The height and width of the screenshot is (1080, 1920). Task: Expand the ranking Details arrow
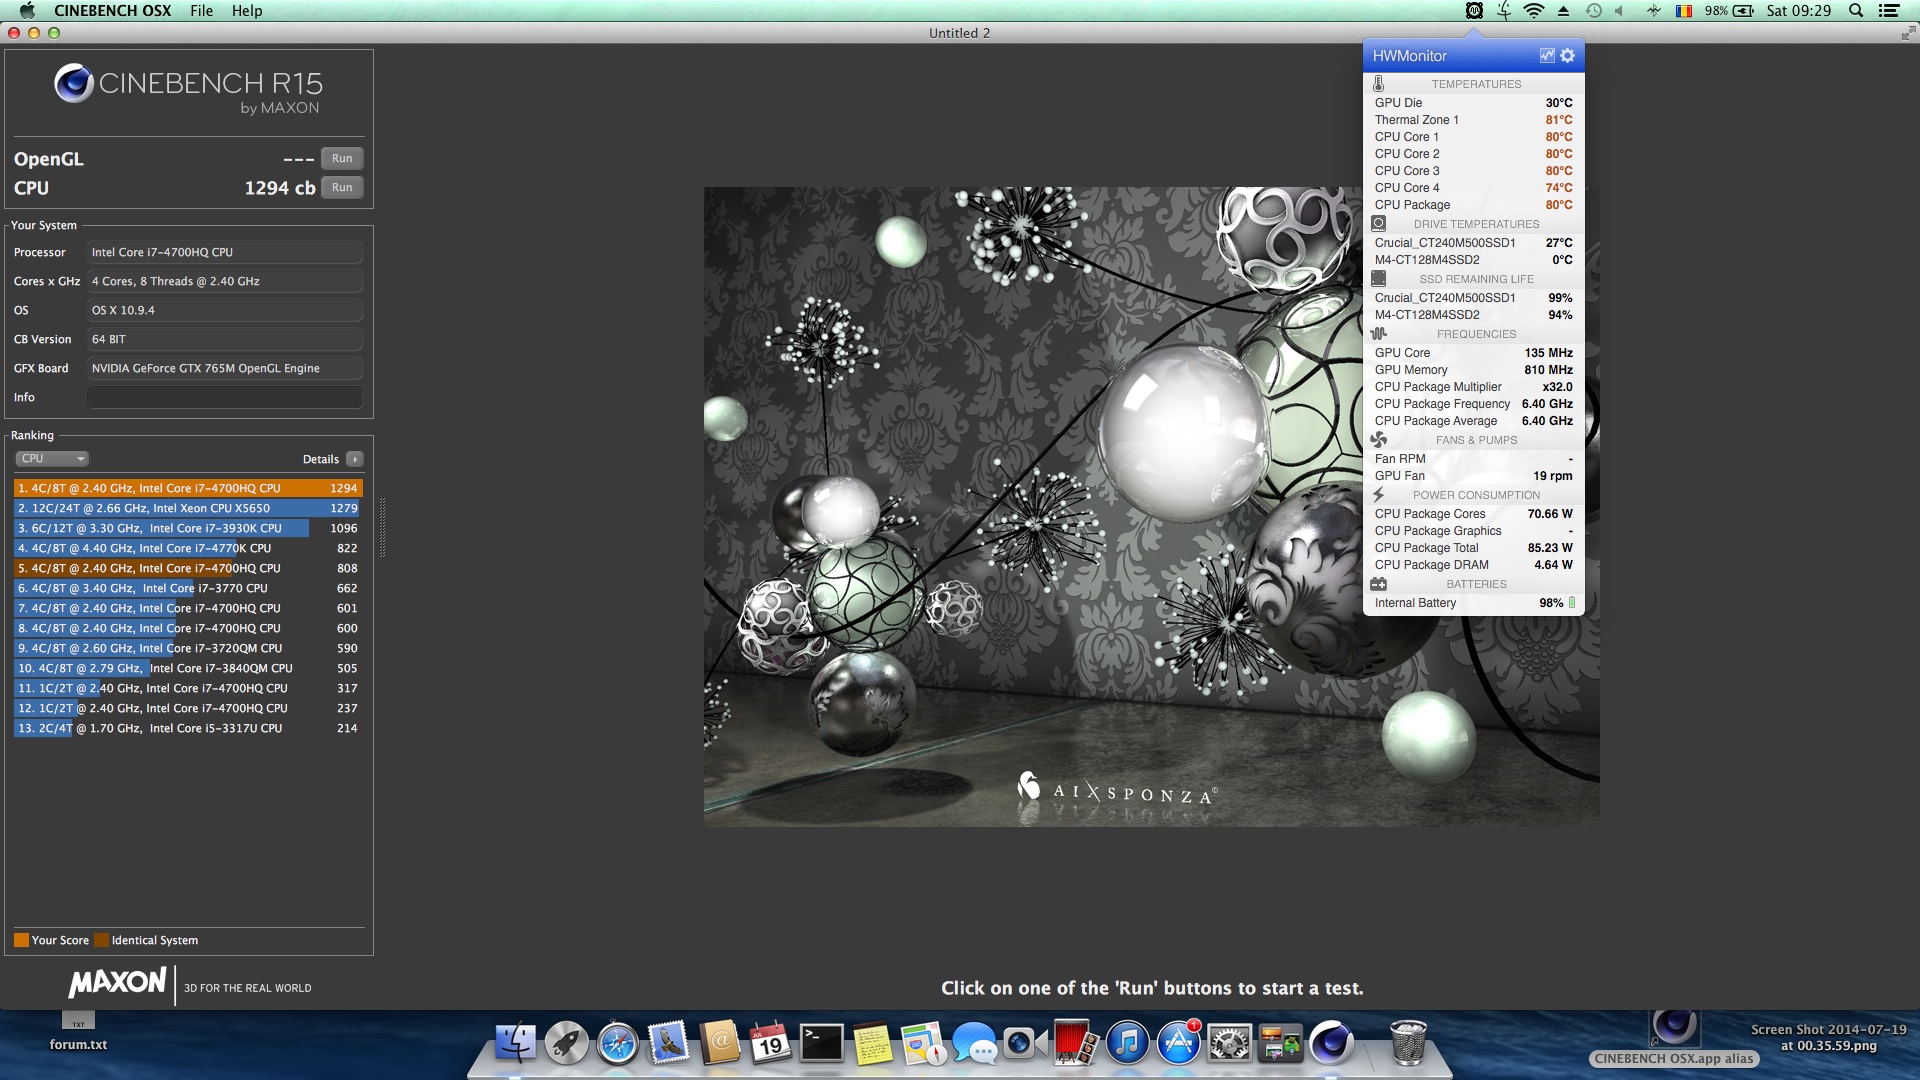tap(355, 459)
